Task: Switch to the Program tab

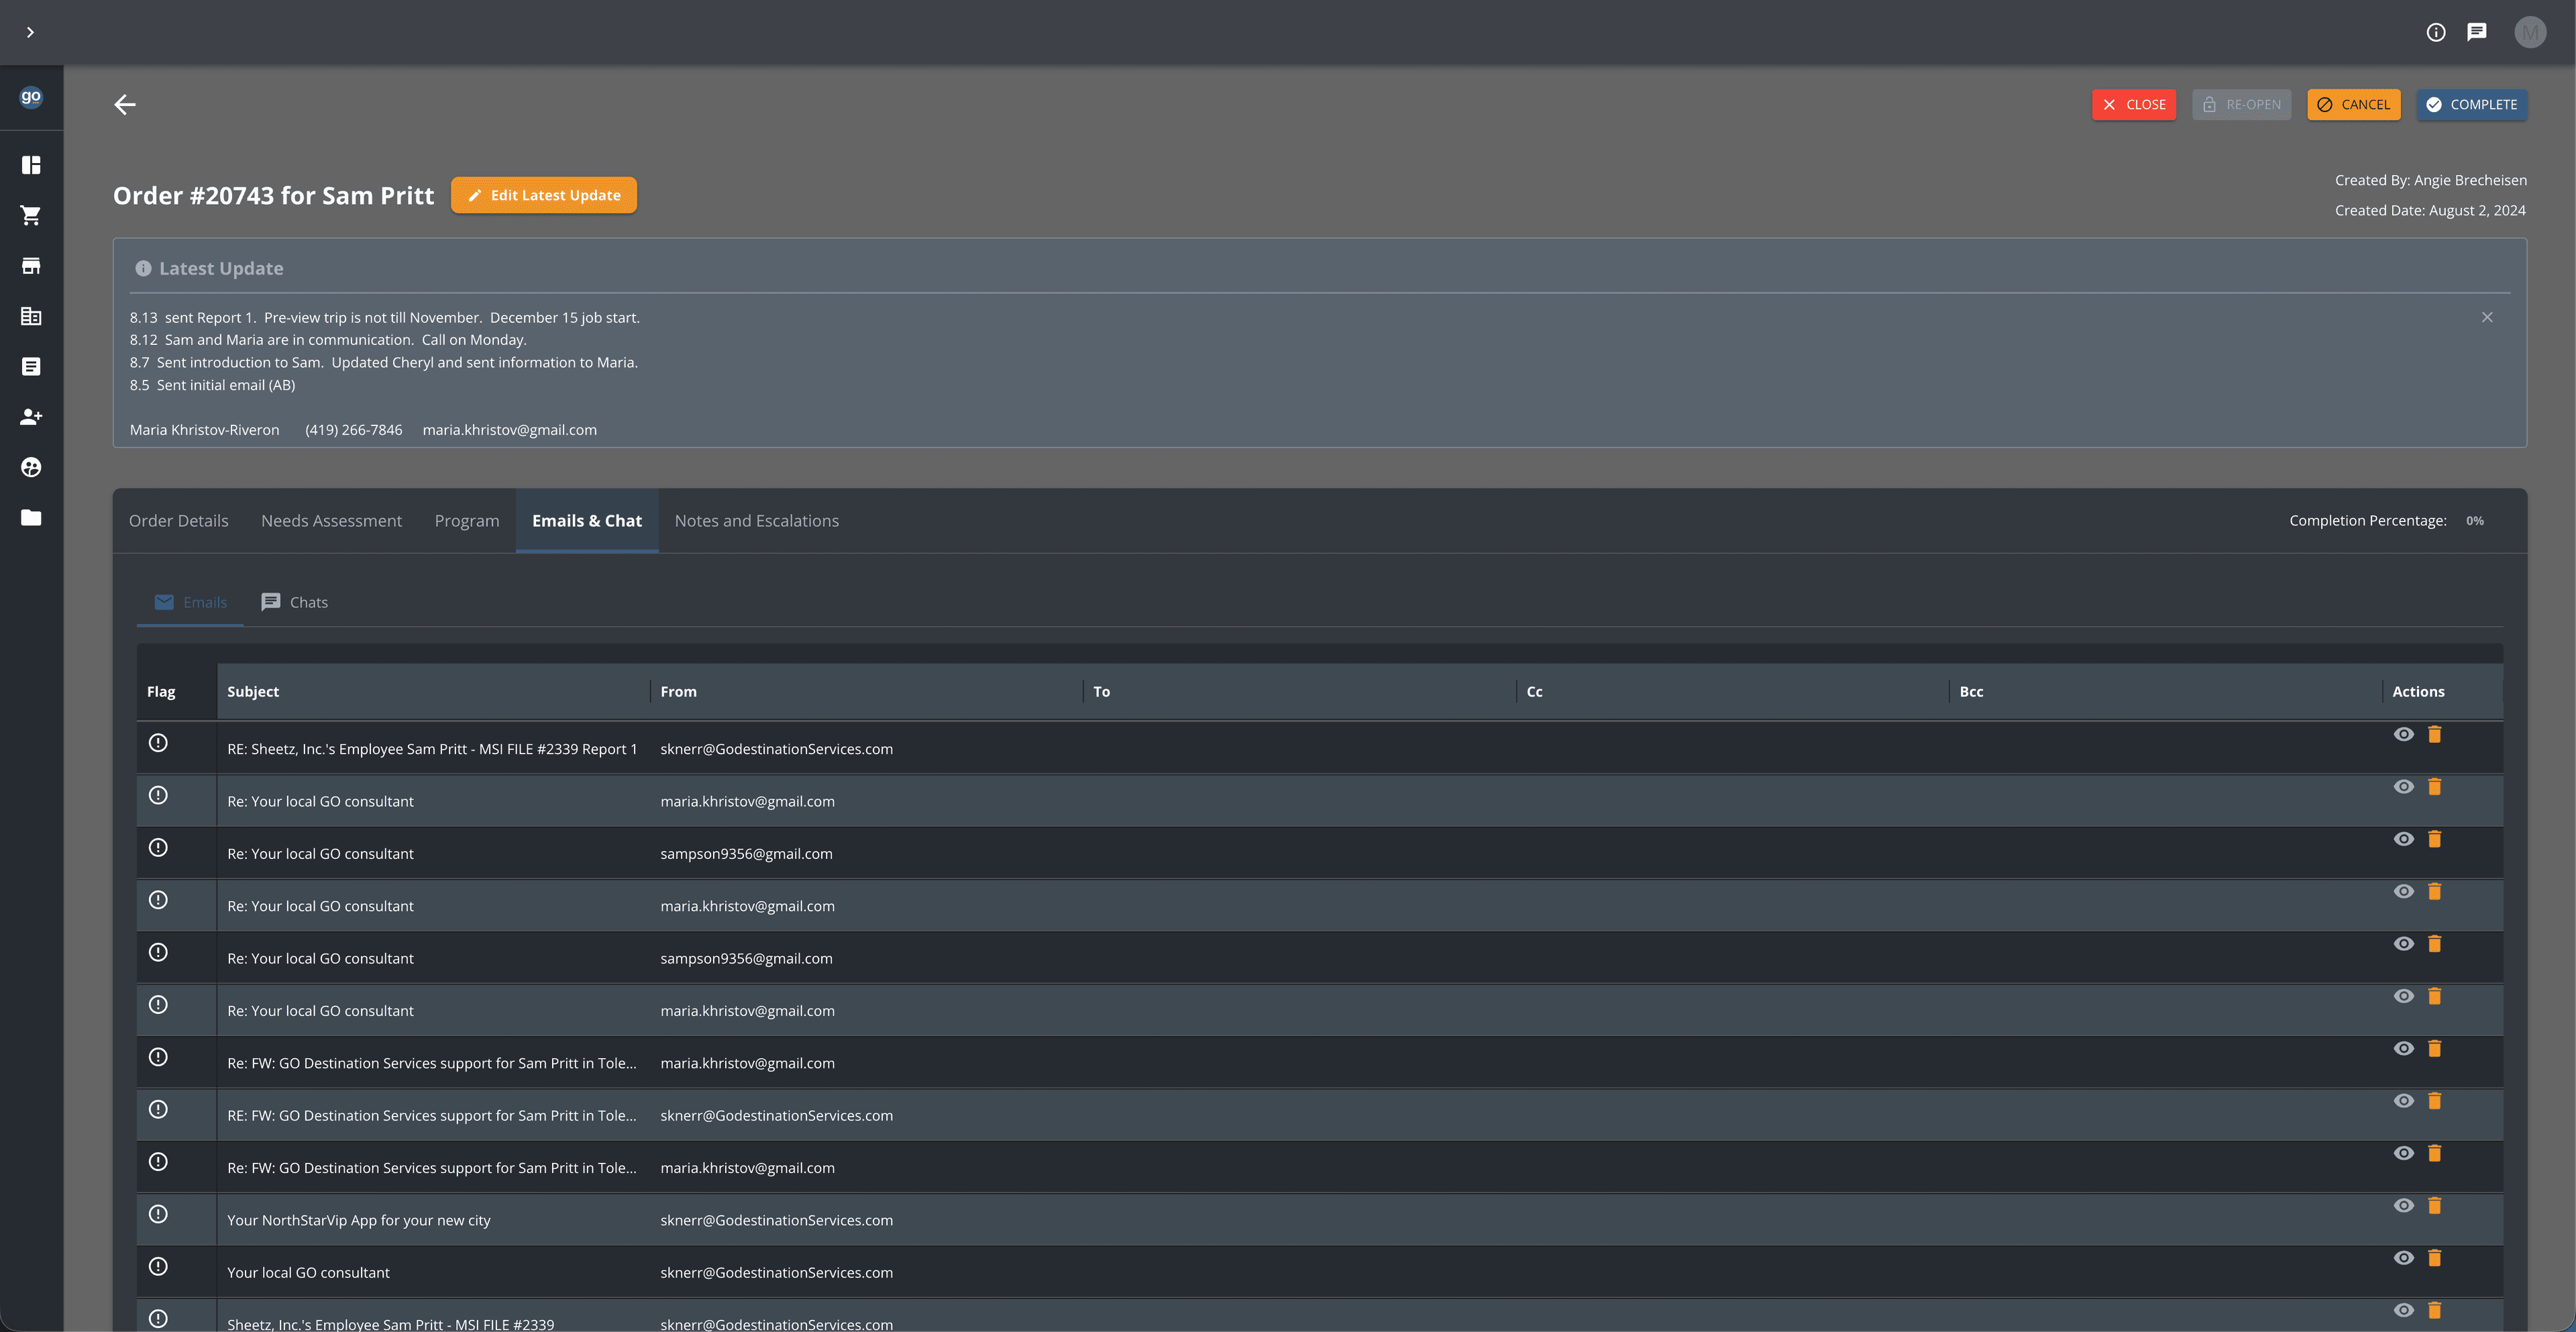Action: click(466, 521)
